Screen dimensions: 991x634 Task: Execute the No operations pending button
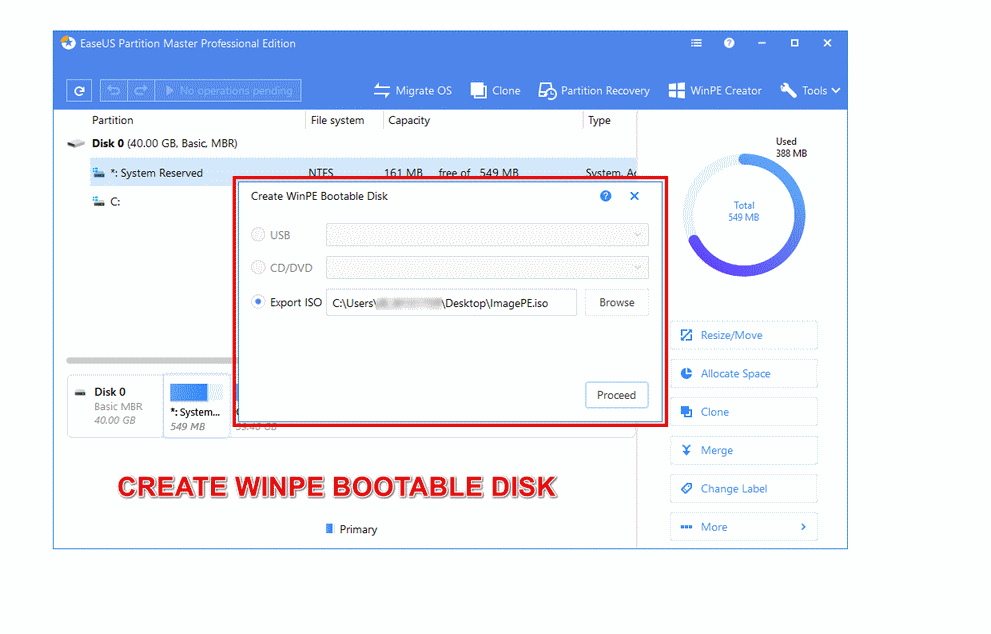tap(228, 90)
